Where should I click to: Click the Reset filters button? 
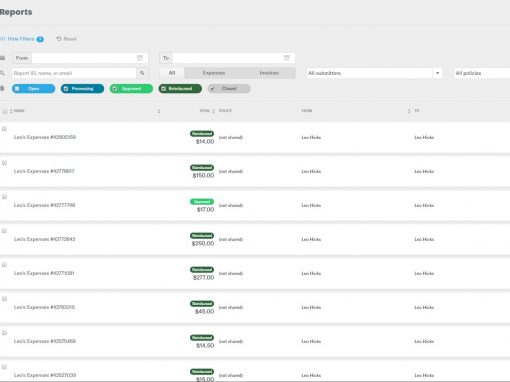pos(66,39)
